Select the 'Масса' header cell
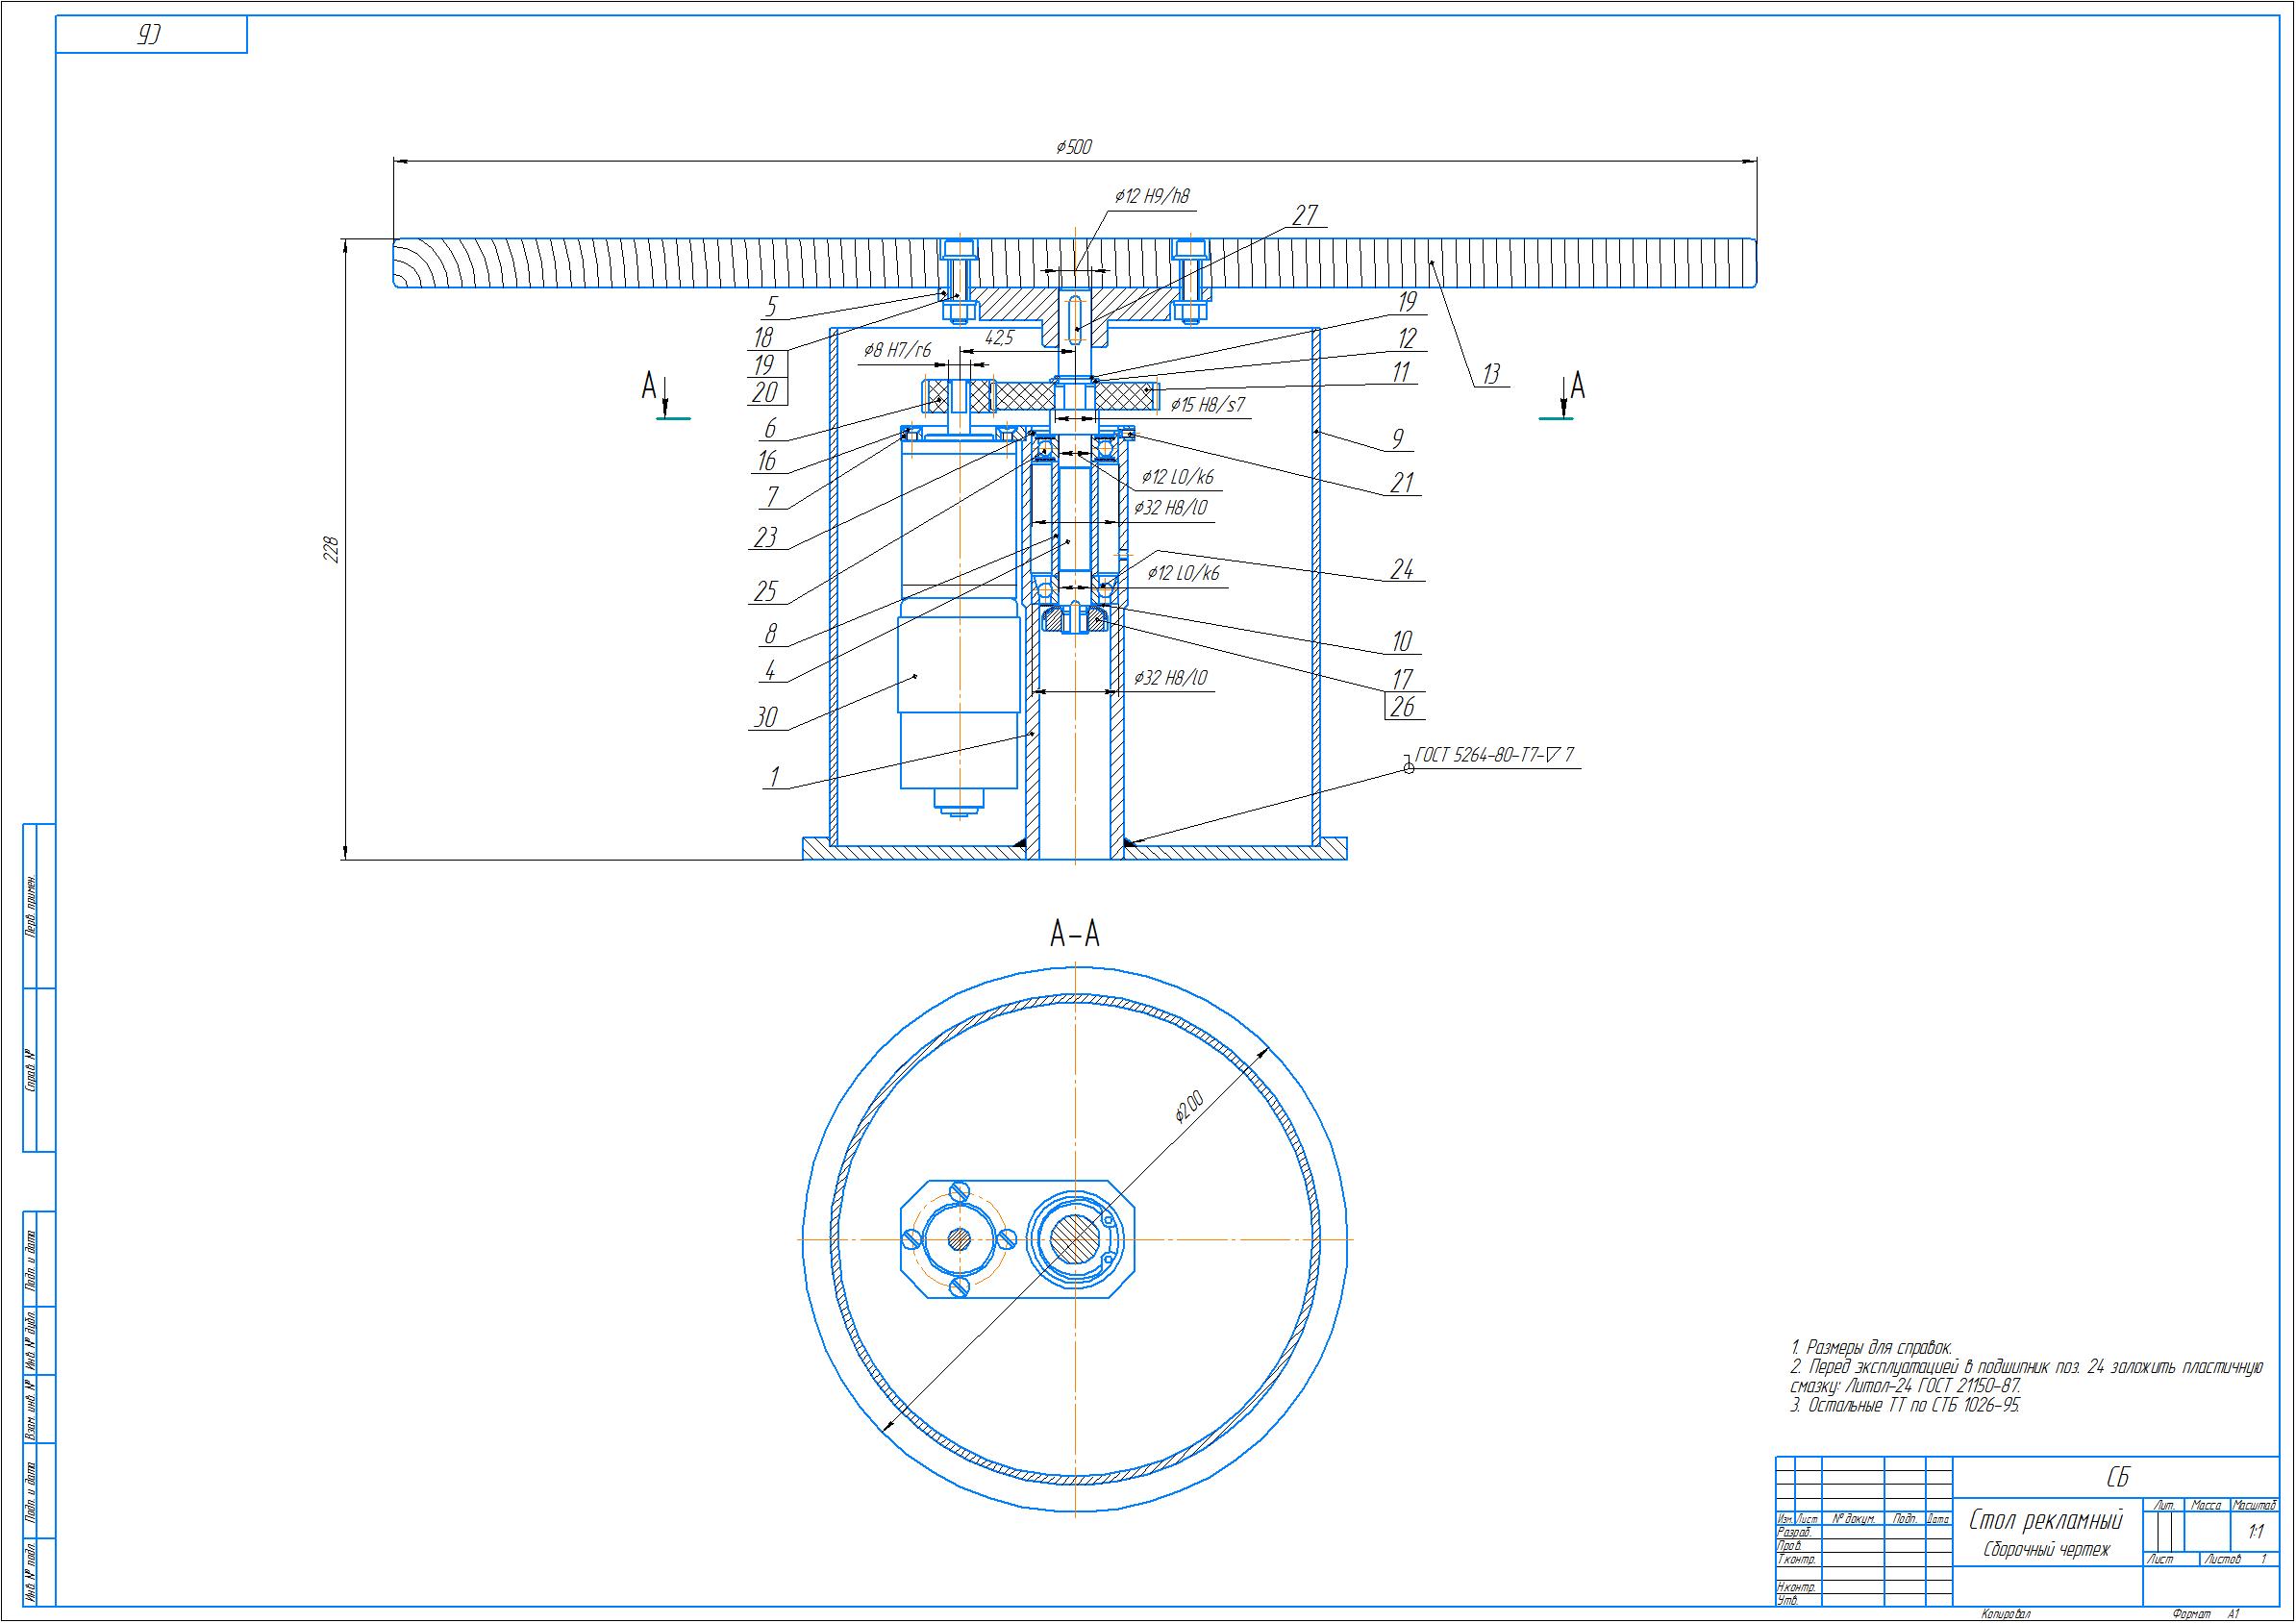 [2206, 1504]
